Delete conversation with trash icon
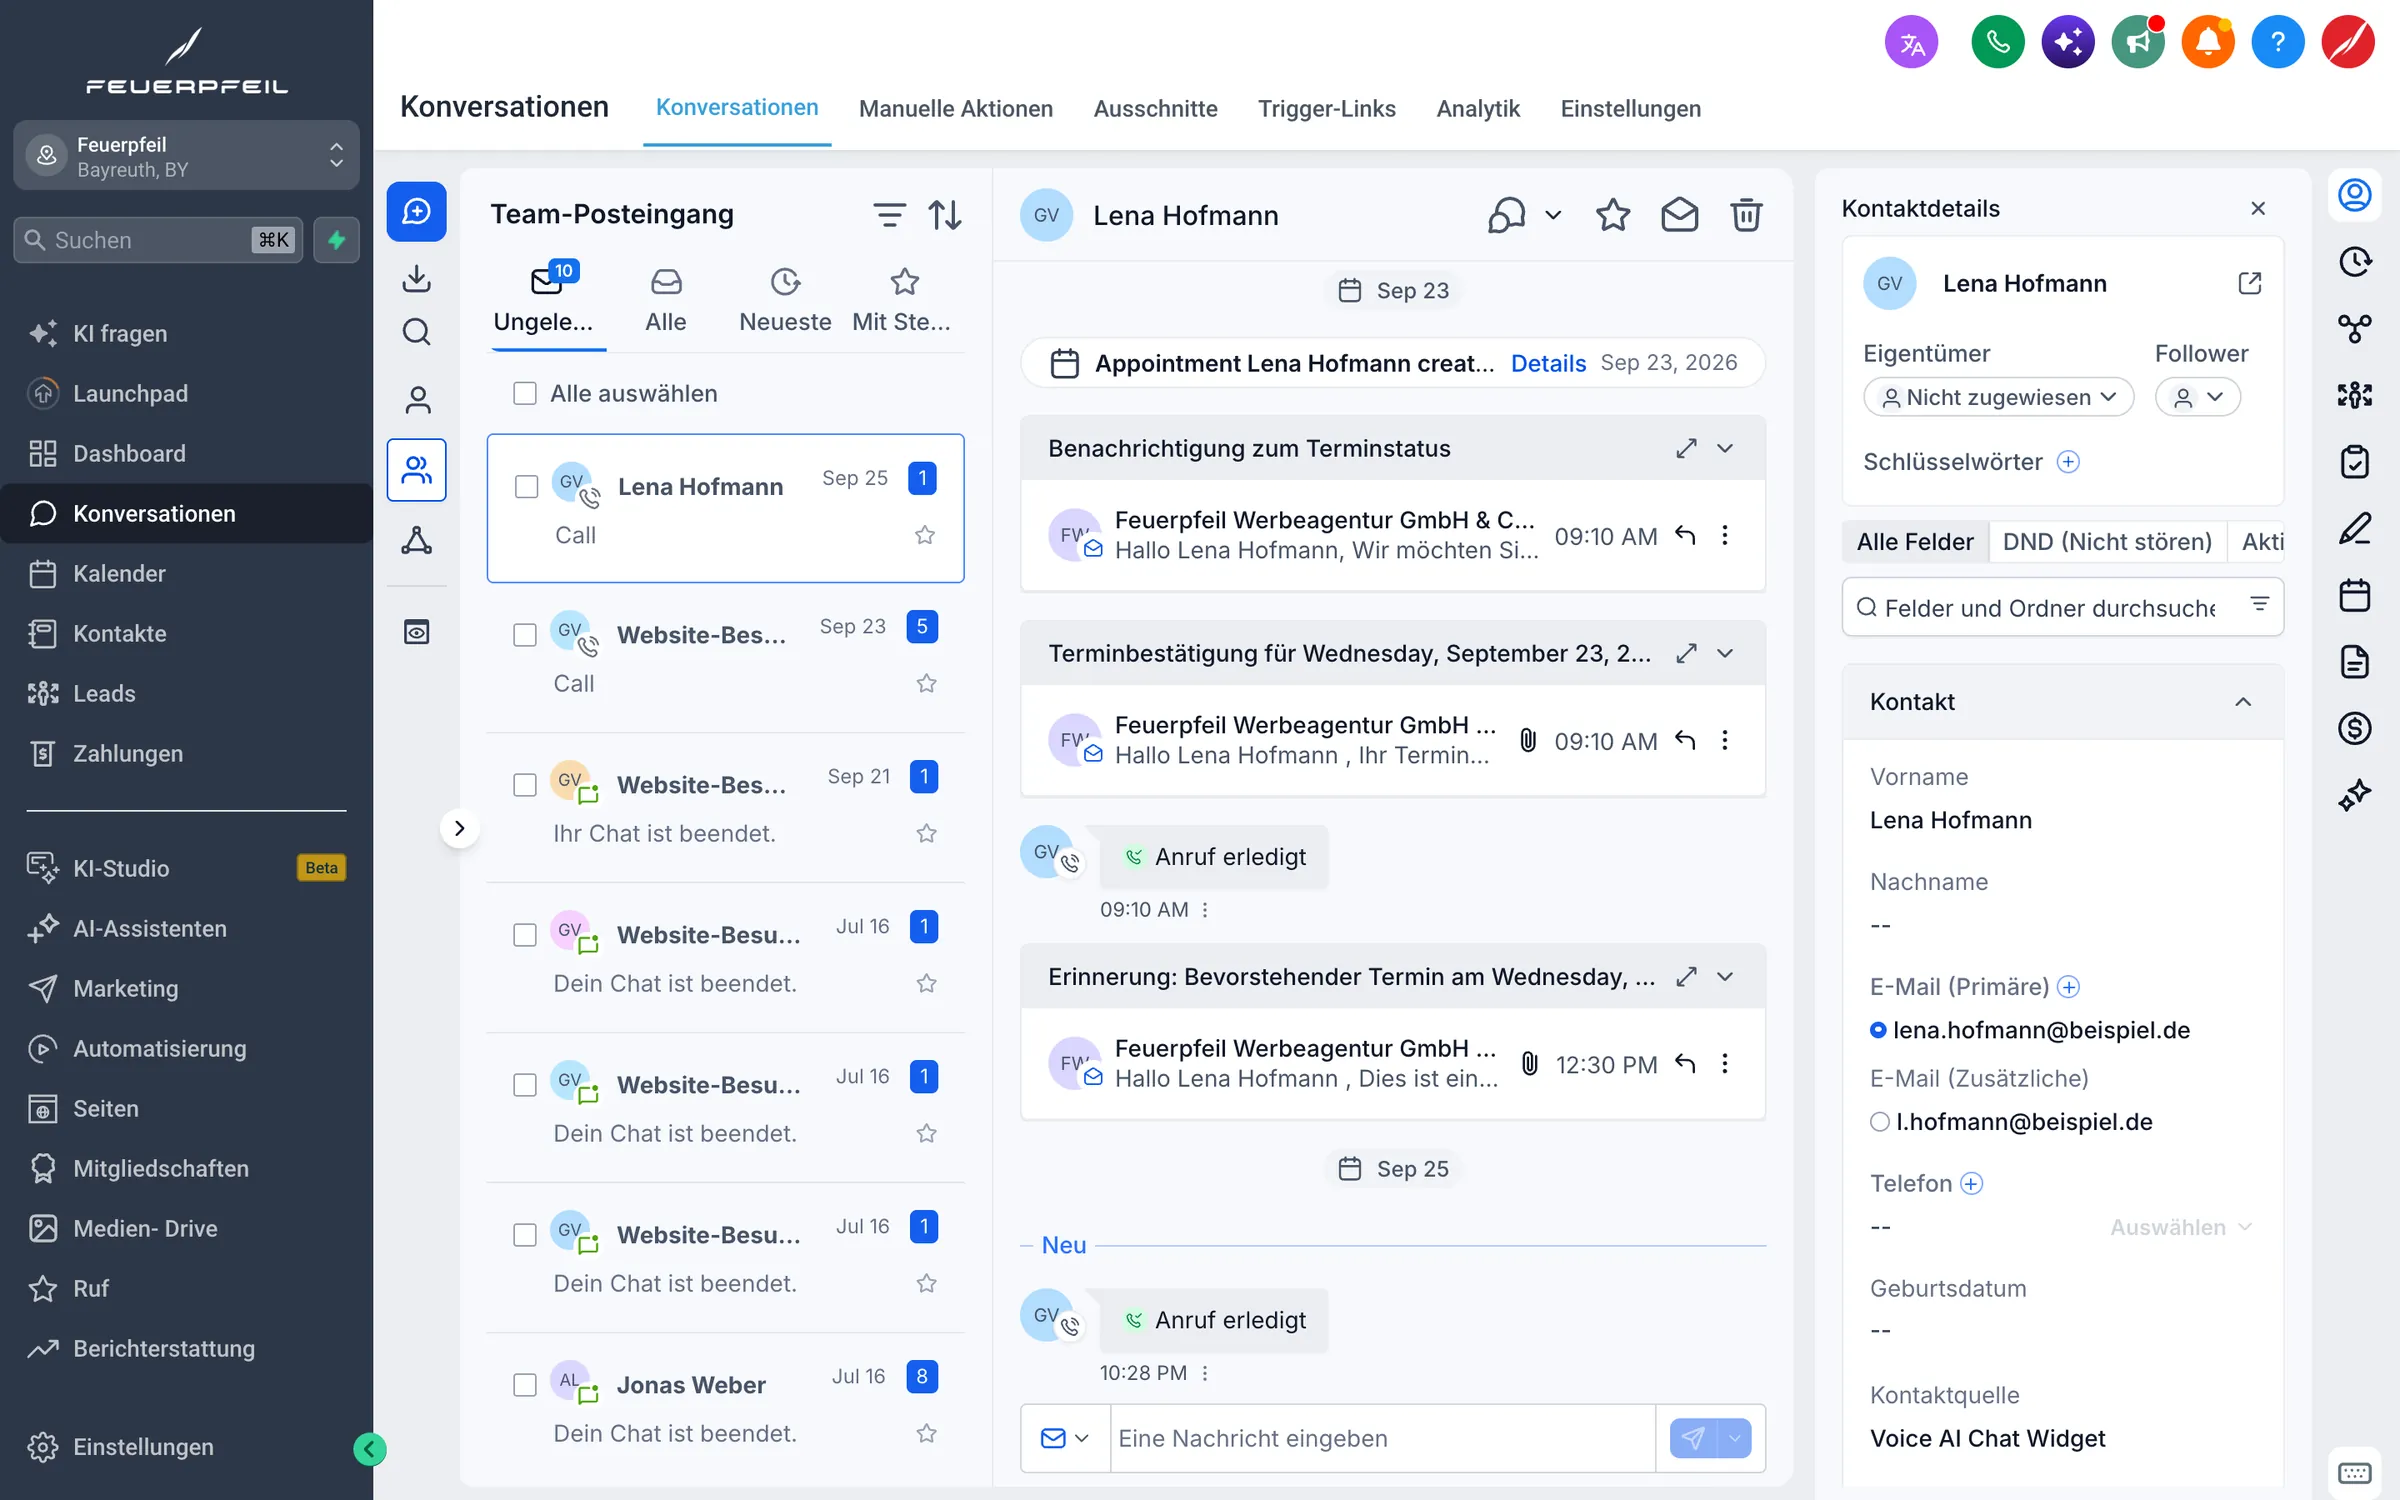The height and width of the screenshot is (1500, 2400). click(1746, 215)
